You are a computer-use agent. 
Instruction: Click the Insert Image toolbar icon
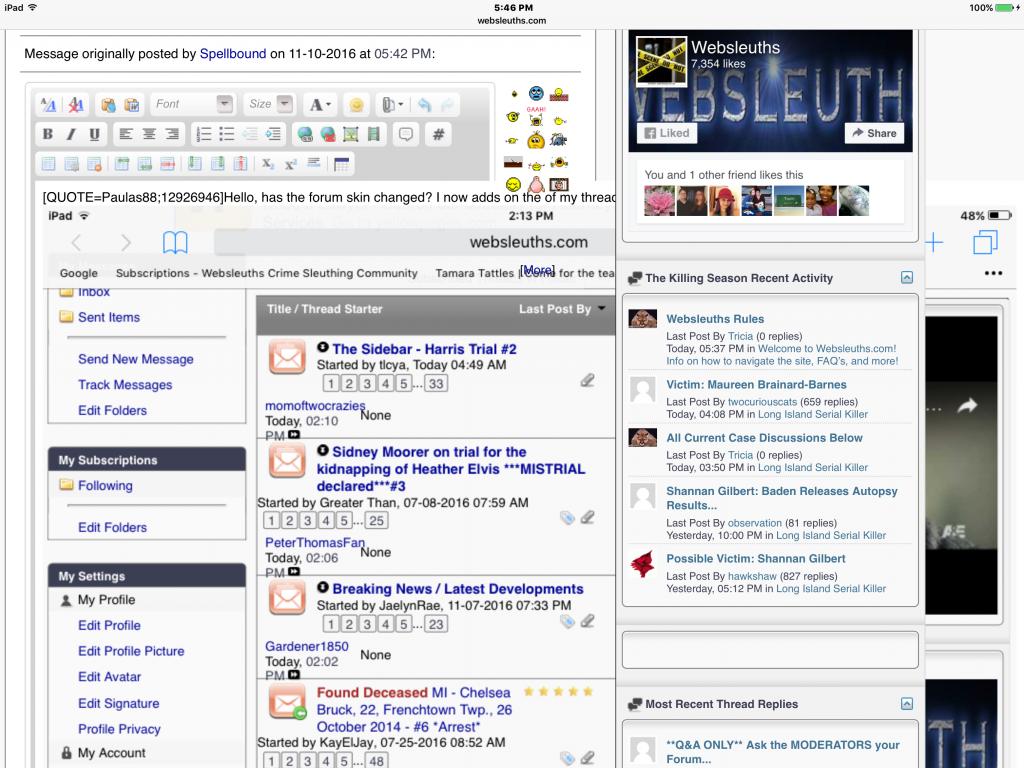[x=351, y=134]
